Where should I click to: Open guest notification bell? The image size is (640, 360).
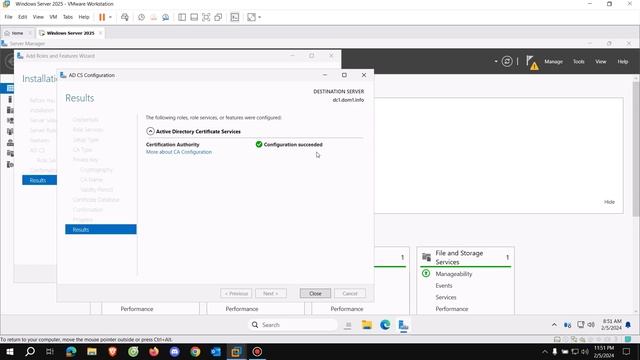pyautogui.click(x=628, y=325)
